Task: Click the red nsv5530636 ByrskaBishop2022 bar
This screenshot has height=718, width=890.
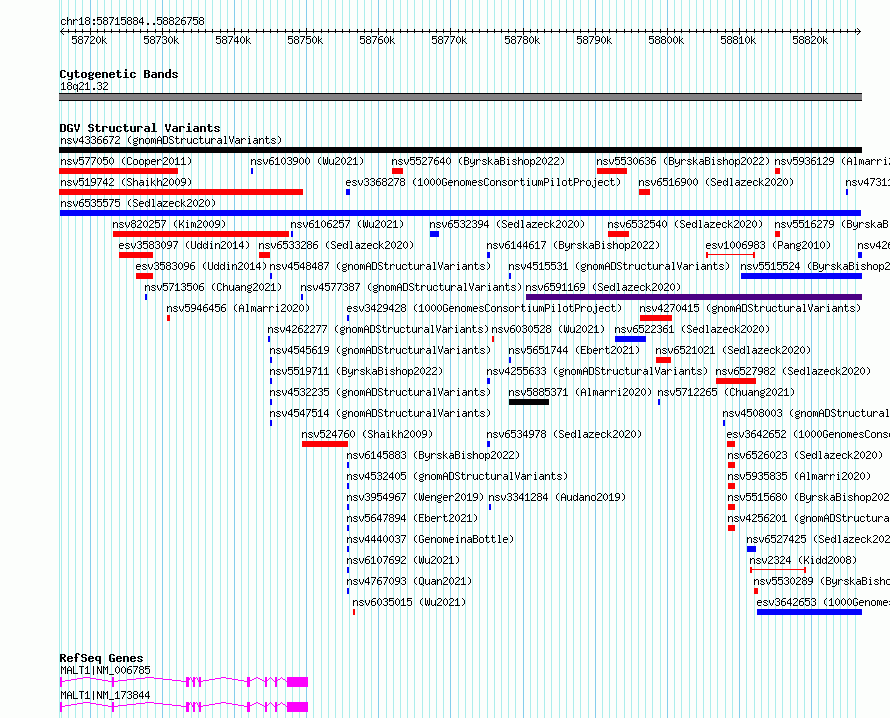Action: click(612, 171)
